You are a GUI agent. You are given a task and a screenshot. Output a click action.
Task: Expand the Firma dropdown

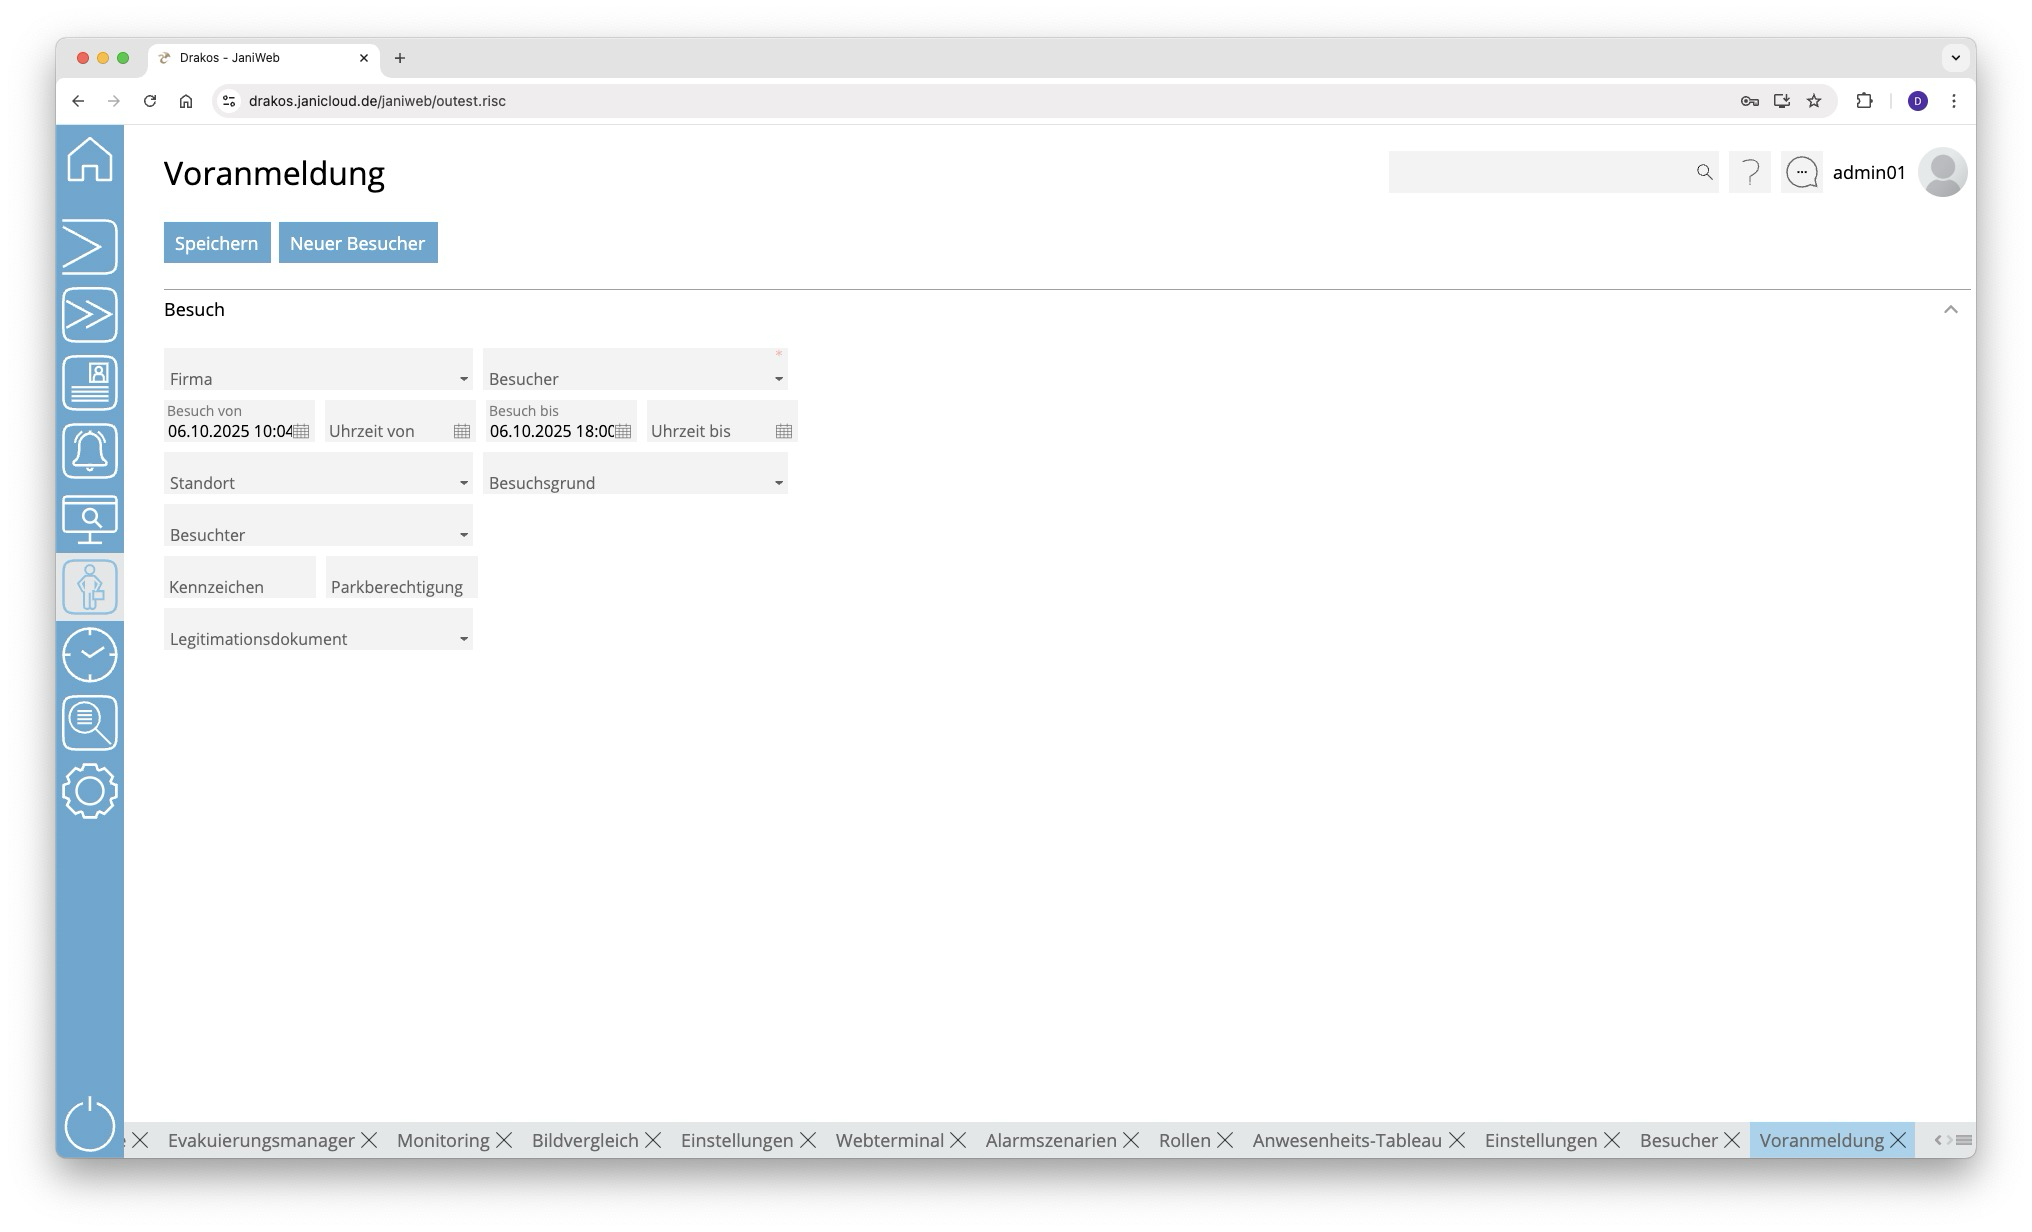click(463, 379)
